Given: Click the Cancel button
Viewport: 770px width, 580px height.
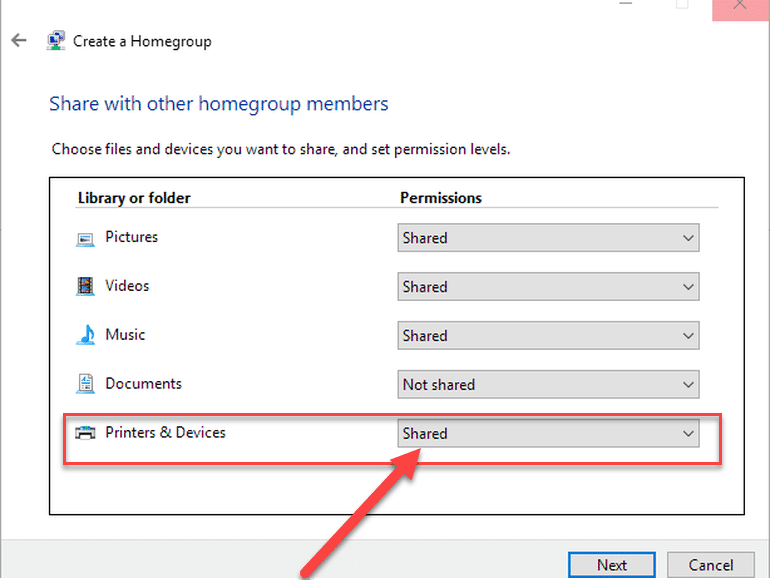Looking at the screenshot, I should tap(711, 565).
